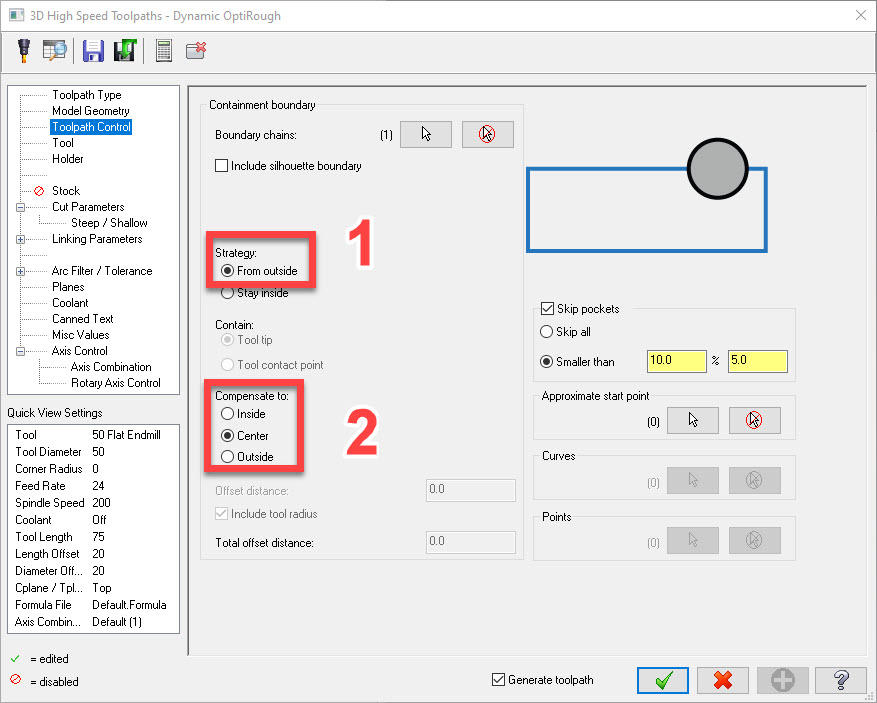Select the Stay inside strategy option
The height and width of the screenshot is (703, 877).
pyautogui.click(x=228, y=293)
